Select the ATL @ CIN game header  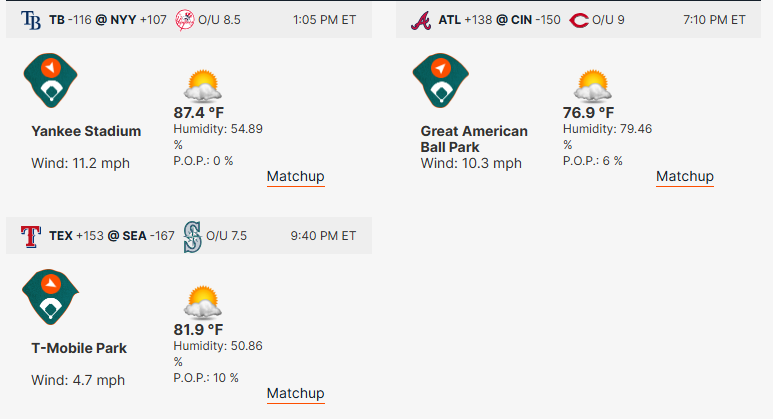578,20
